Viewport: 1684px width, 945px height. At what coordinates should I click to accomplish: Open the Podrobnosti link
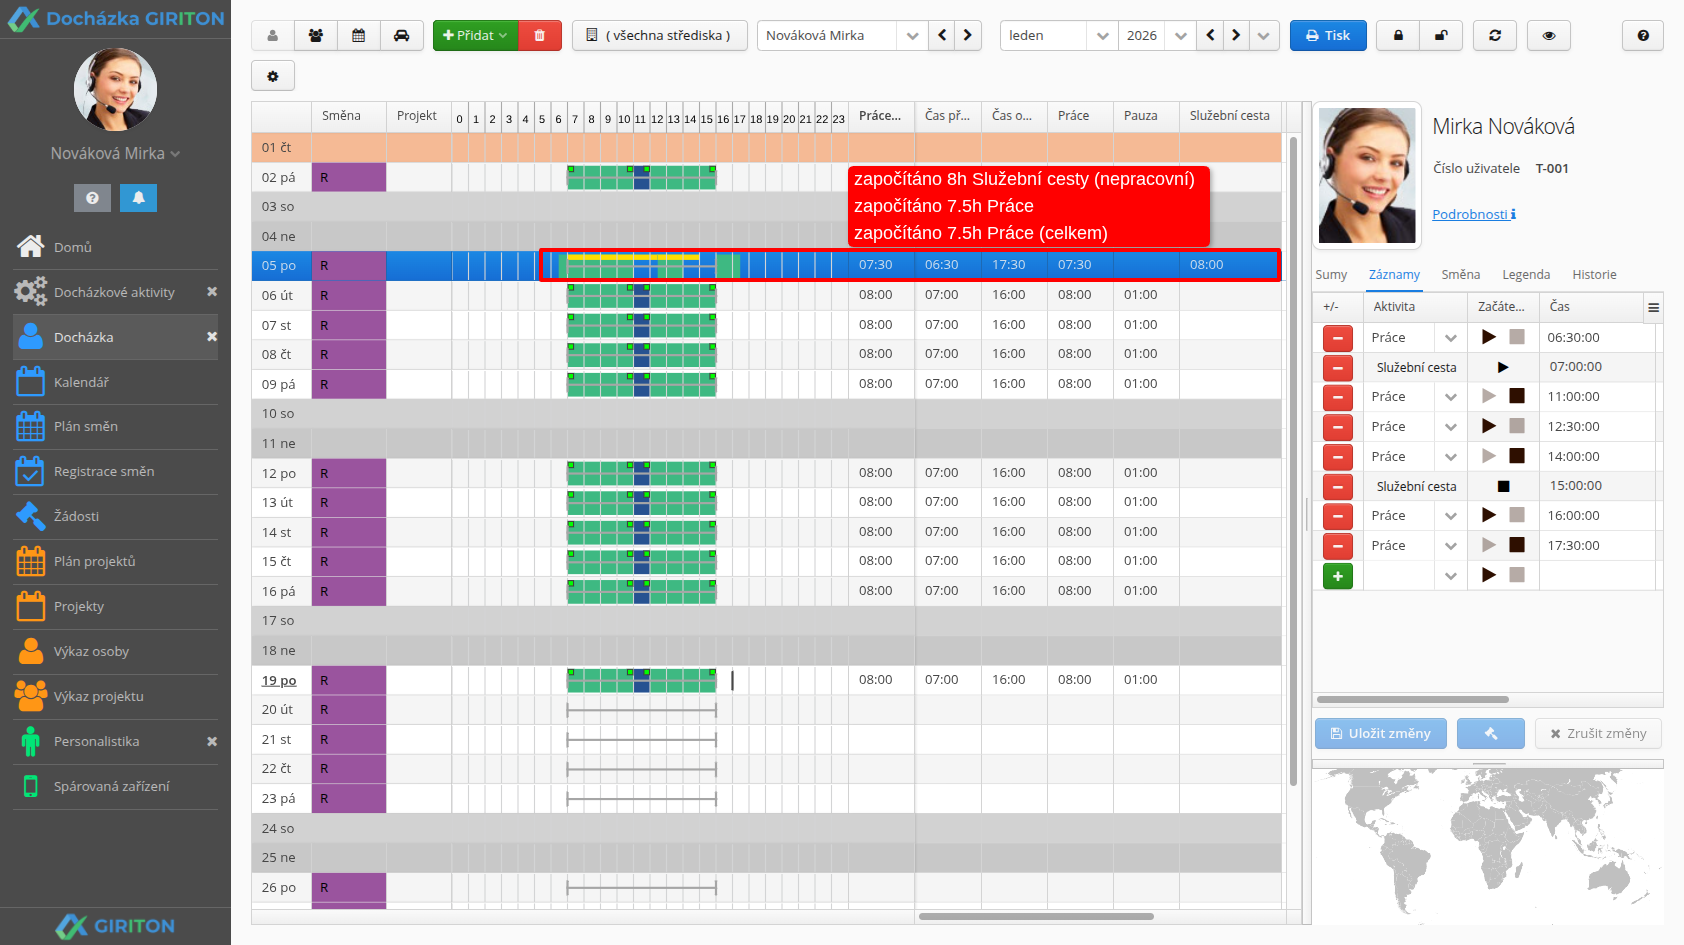1474,215
